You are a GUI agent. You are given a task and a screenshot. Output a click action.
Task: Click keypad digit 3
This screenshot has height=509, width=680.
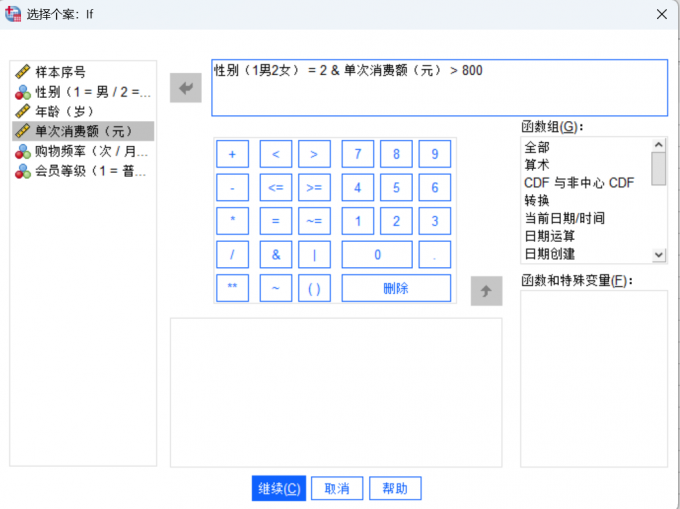pyautogui.click(x=435, y=221)
